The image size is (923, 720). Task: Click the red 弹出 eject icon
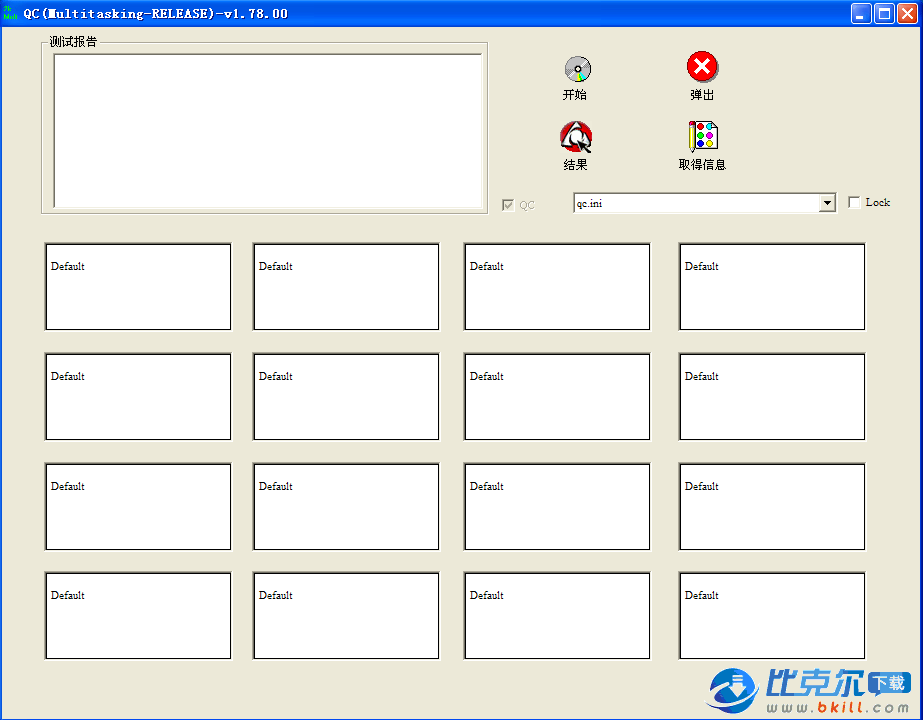pyautogui.click(x=702, y=67)
